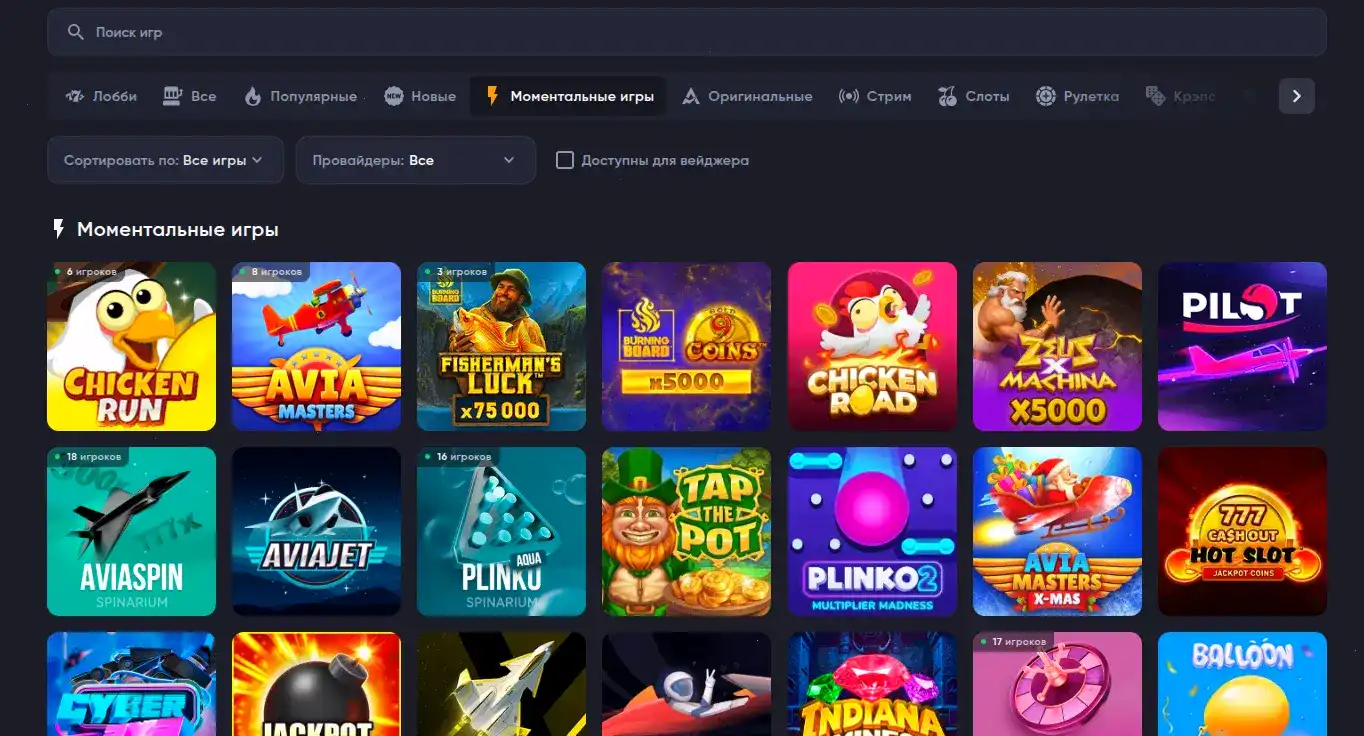This screenshot has height=736, width=1364.
Task: Click the search magnifier icon
Action: (x=75, y=31)
